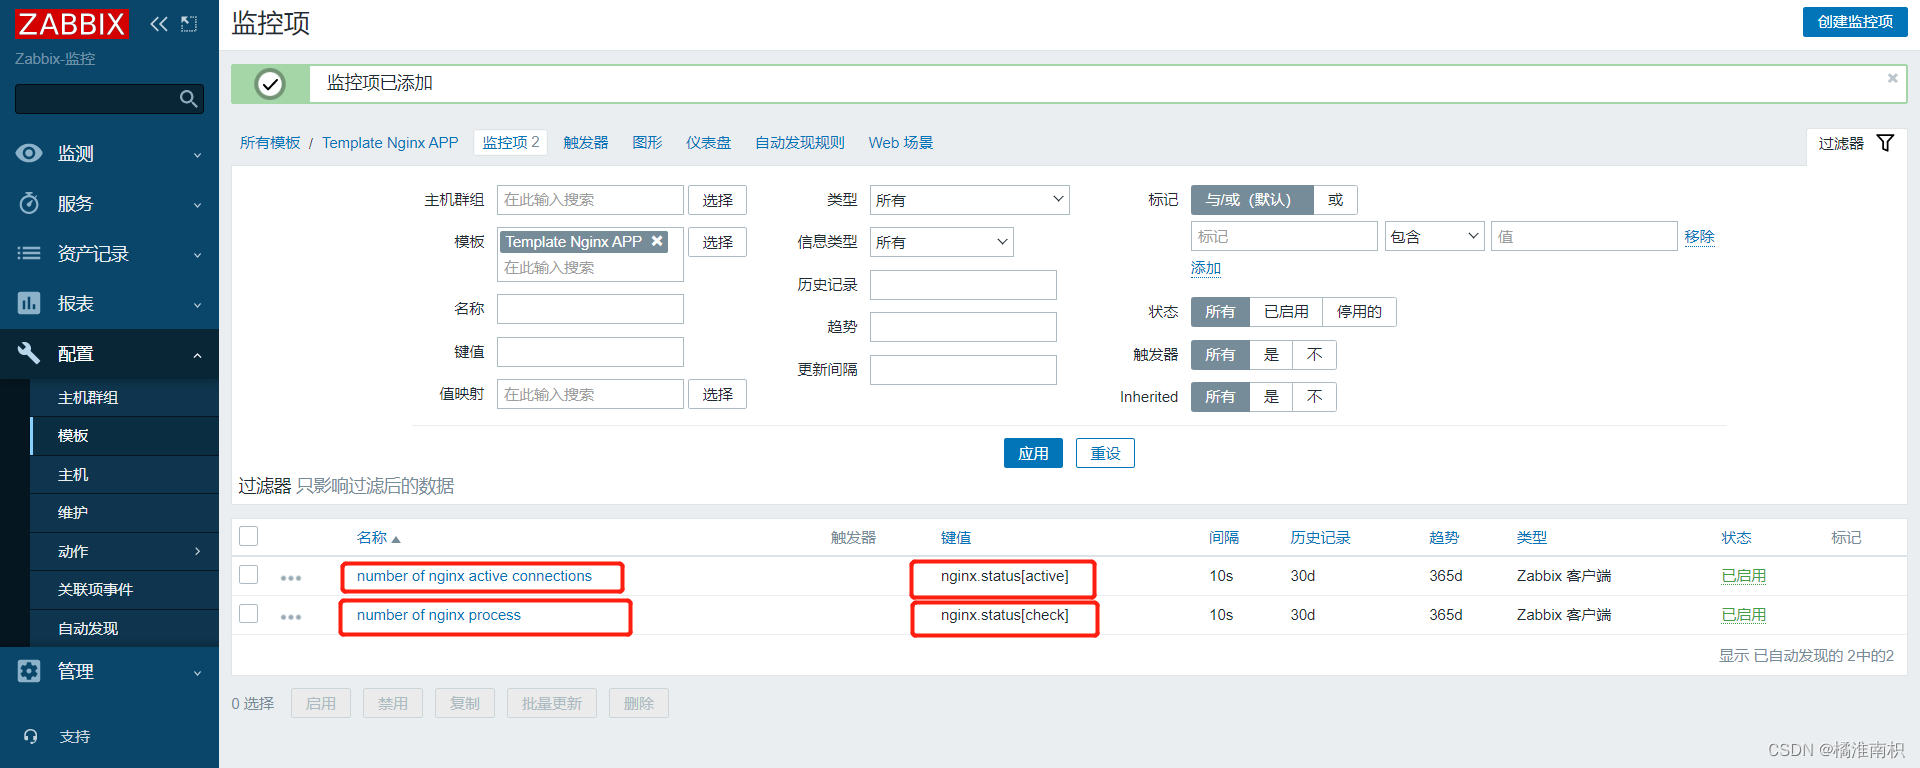Open the actions menu for the active connections row

tap(291, 578)
